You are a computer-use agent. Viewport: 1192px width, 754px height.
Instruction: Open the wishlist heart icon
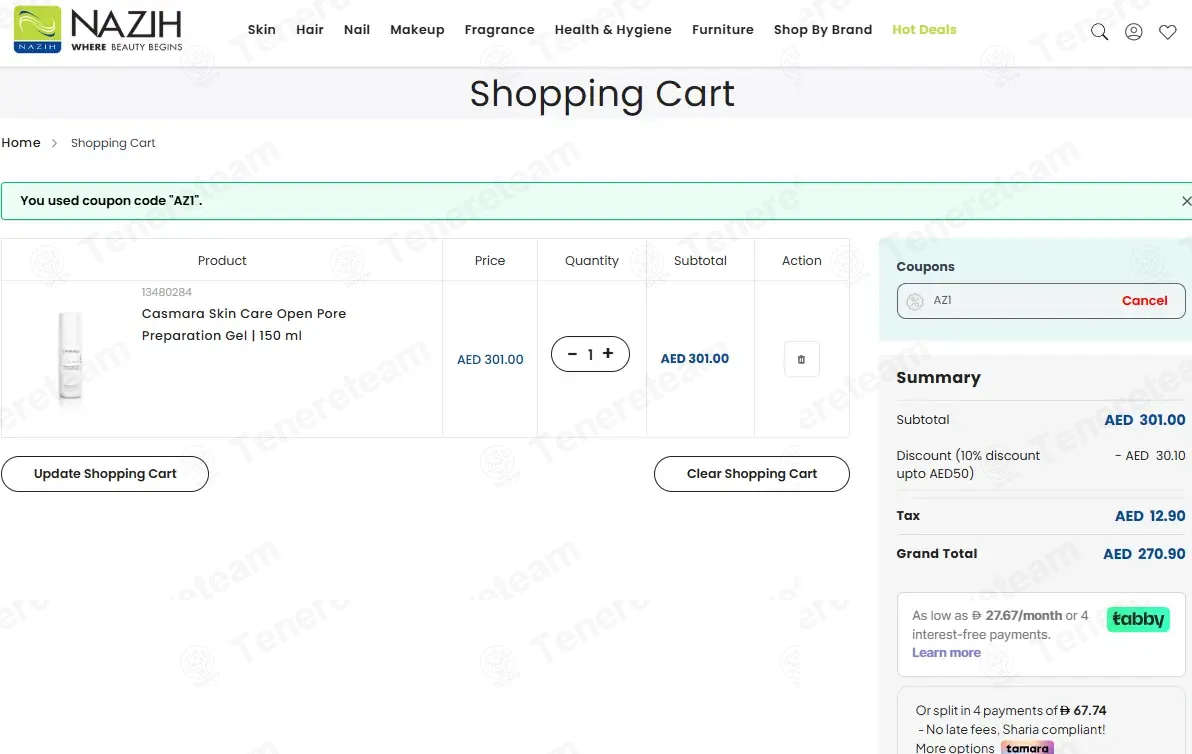[x=1168, y=31]
